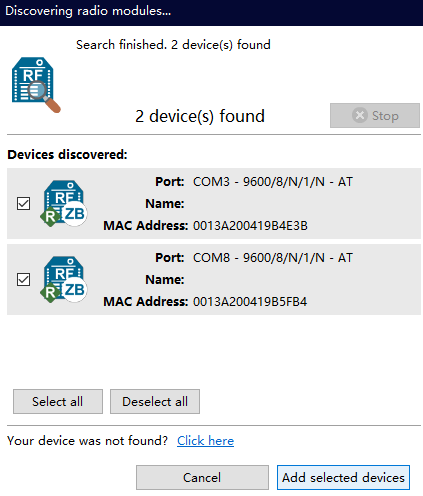
Task: Cancel the discovery dialog
Action: point(202,477)
